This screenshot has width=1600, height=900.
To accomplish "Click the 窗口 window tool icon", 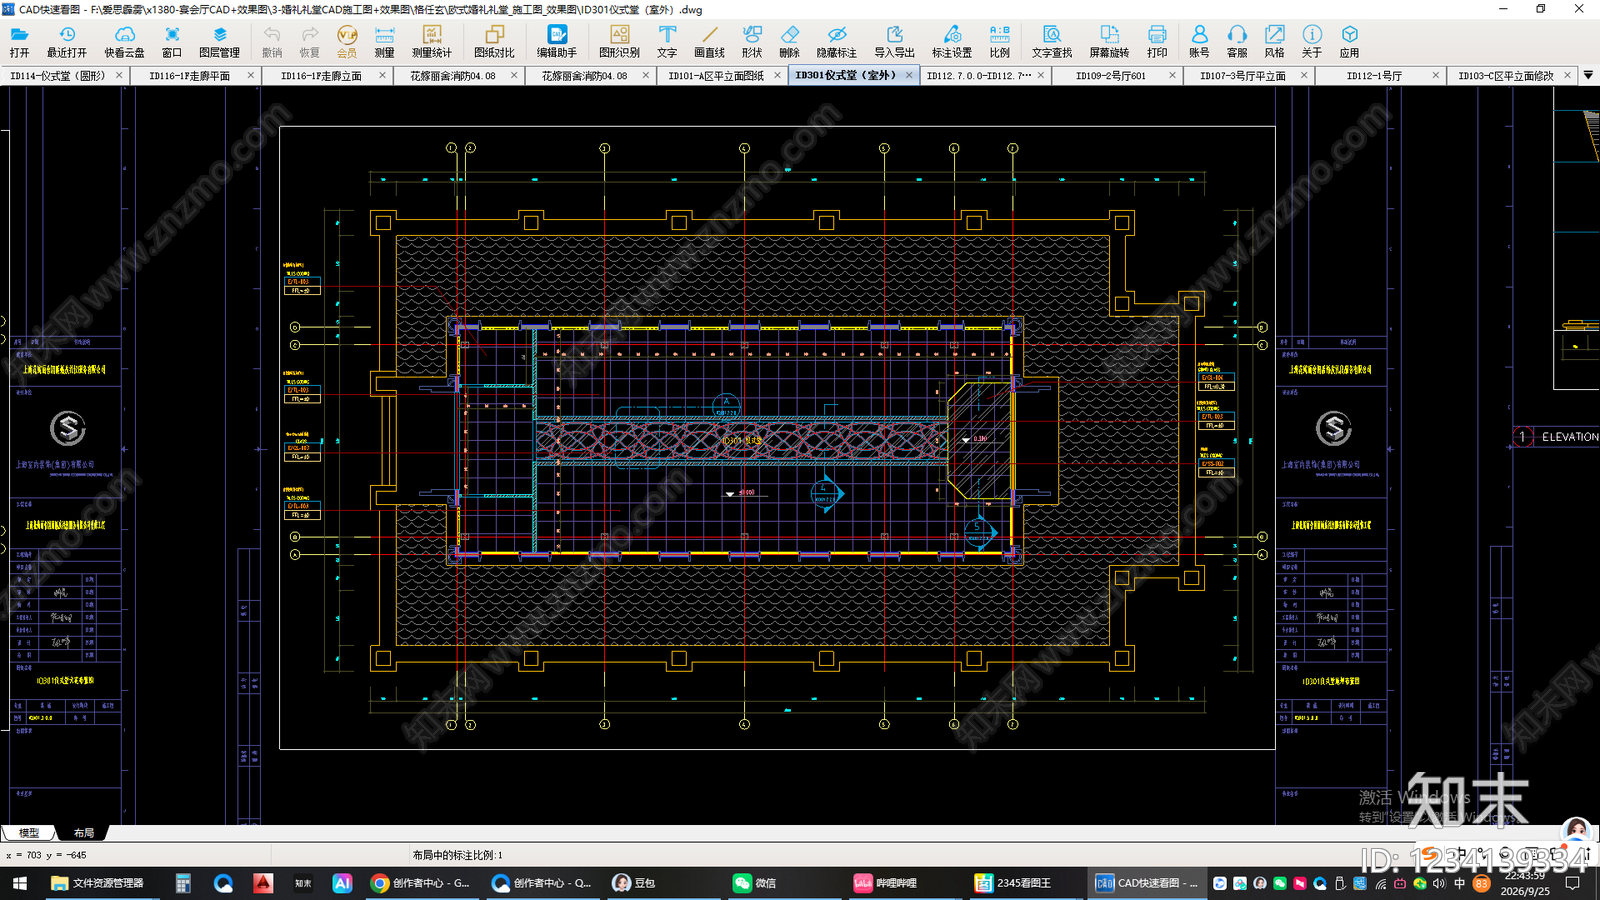I will point(172,41).
